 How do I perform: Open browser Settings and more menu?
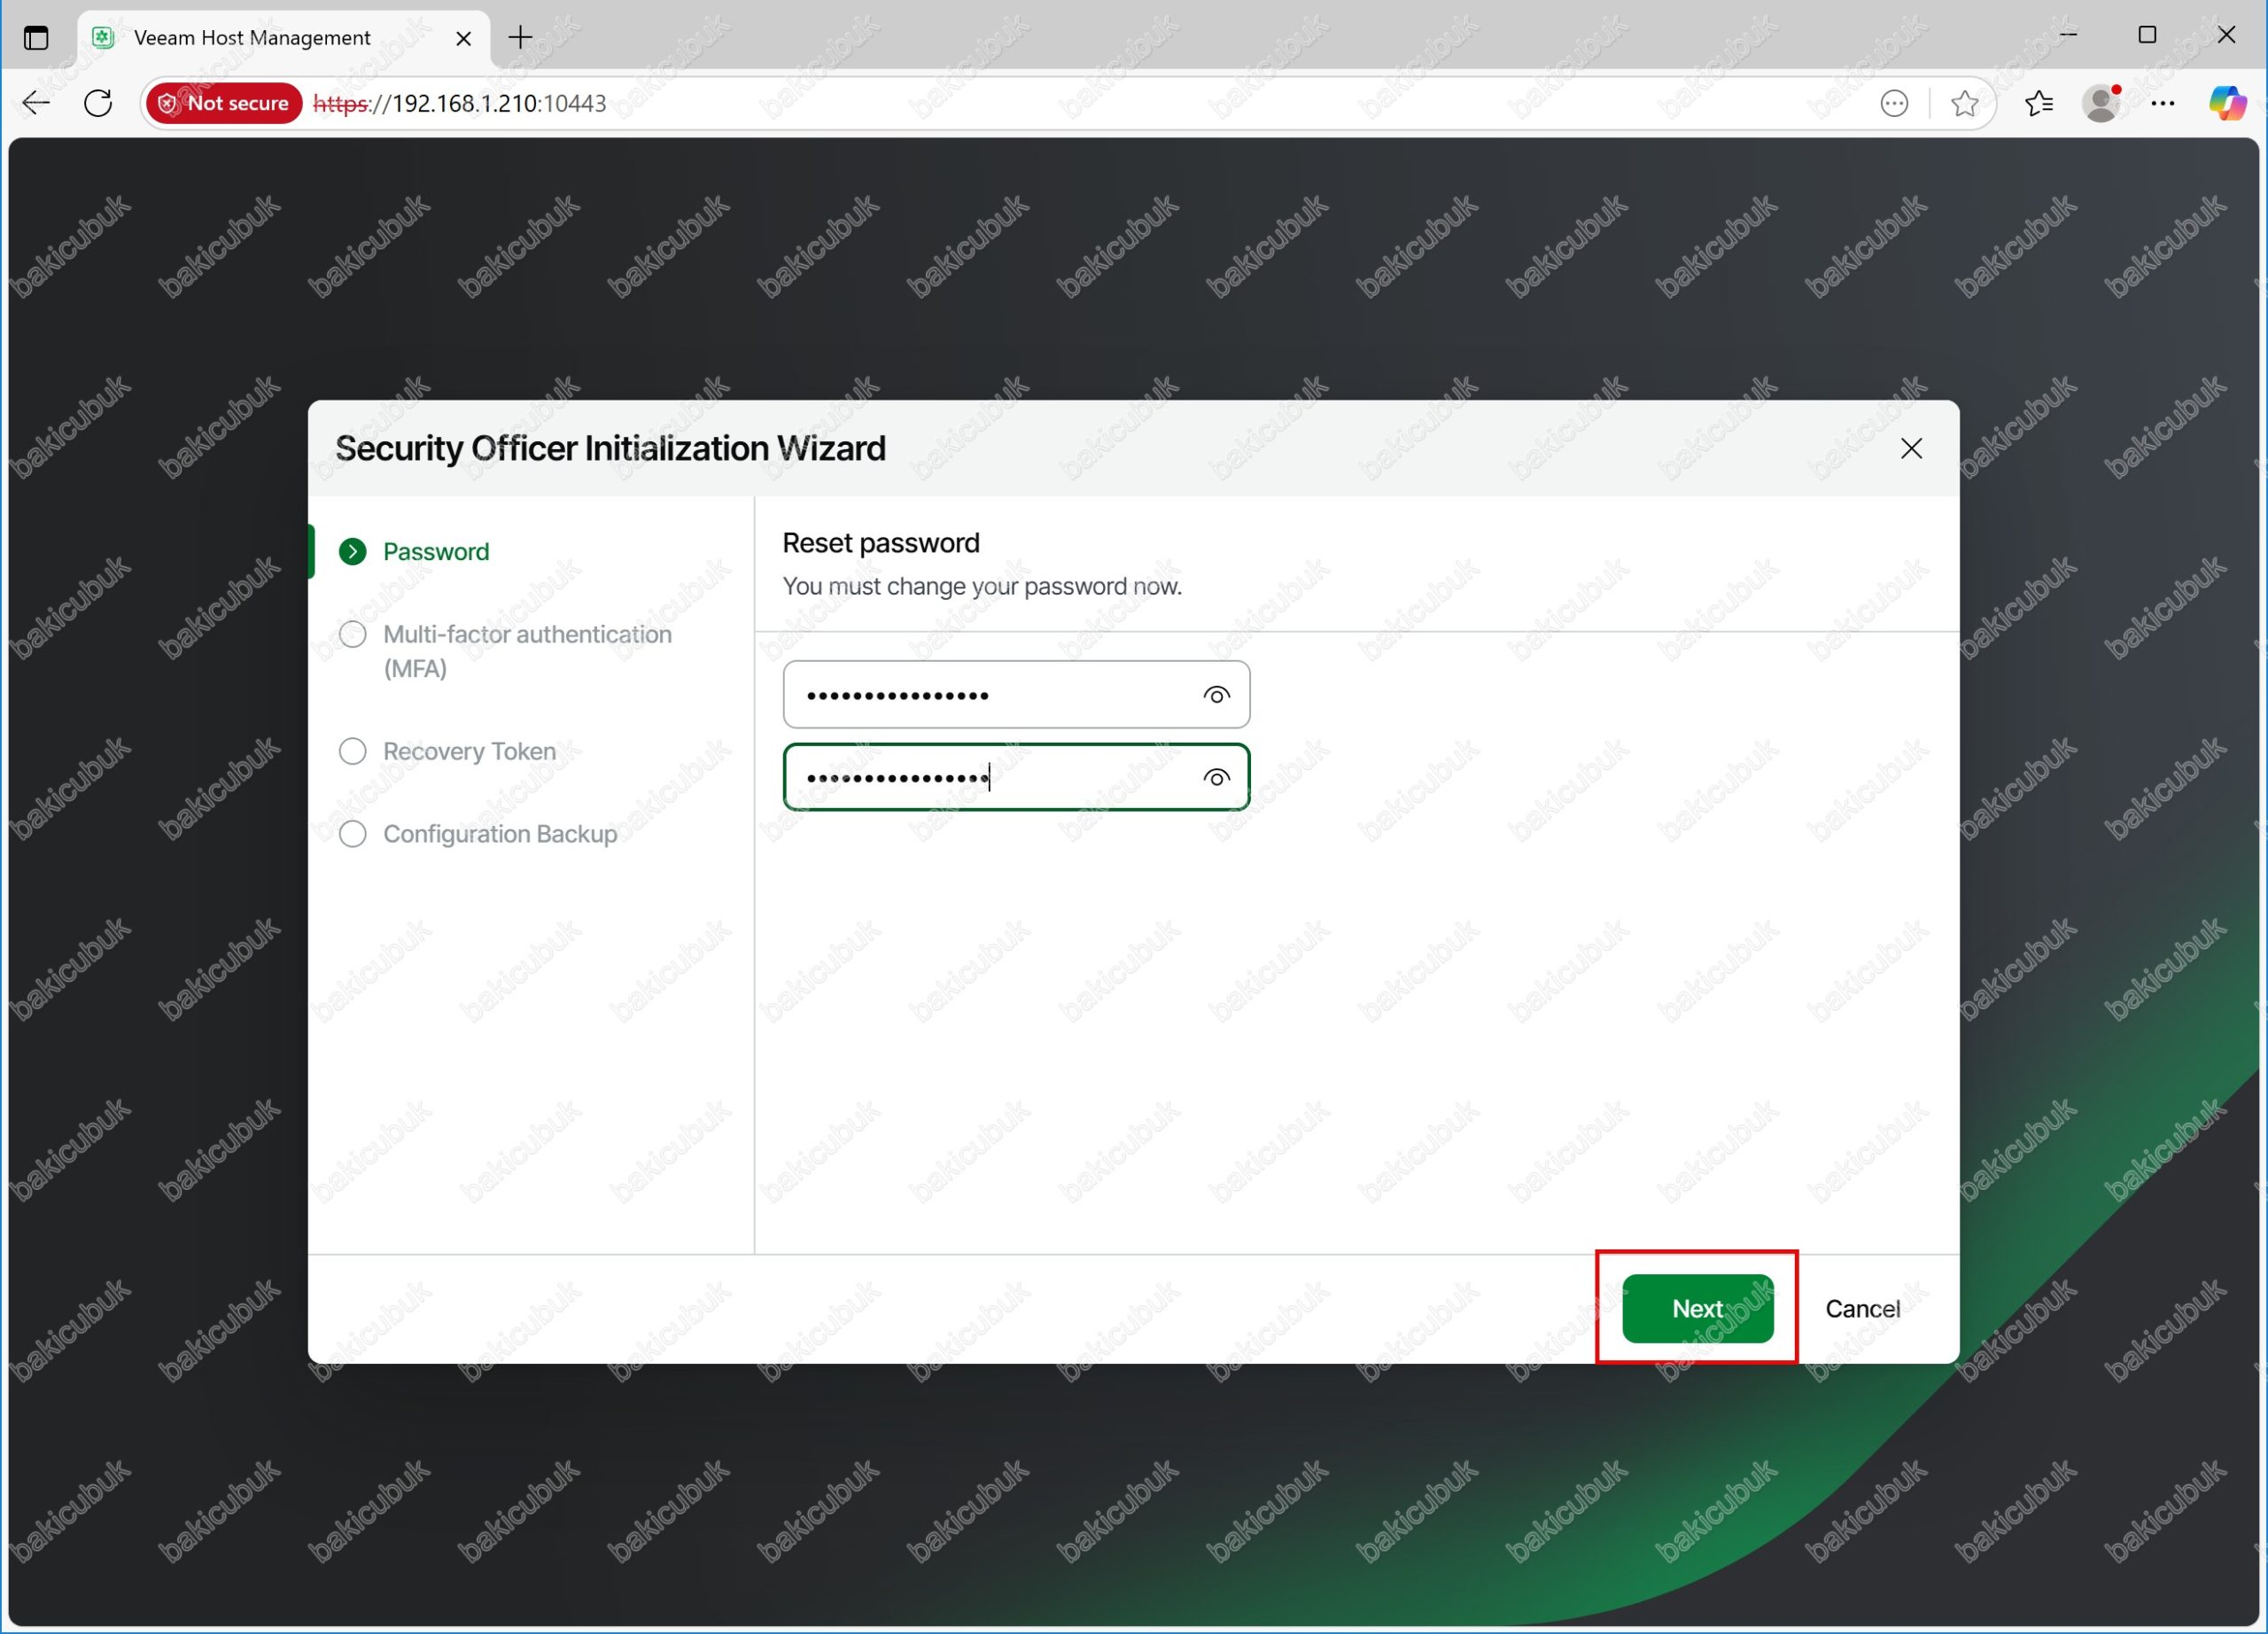[x=2163, y=103]
